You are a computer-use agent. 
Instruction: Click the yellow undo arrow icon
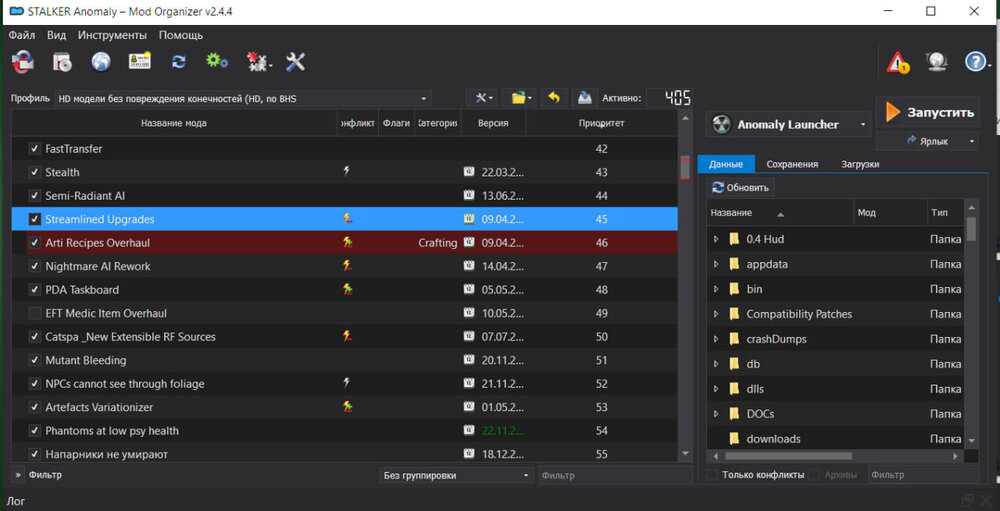(x=553, y=98)
